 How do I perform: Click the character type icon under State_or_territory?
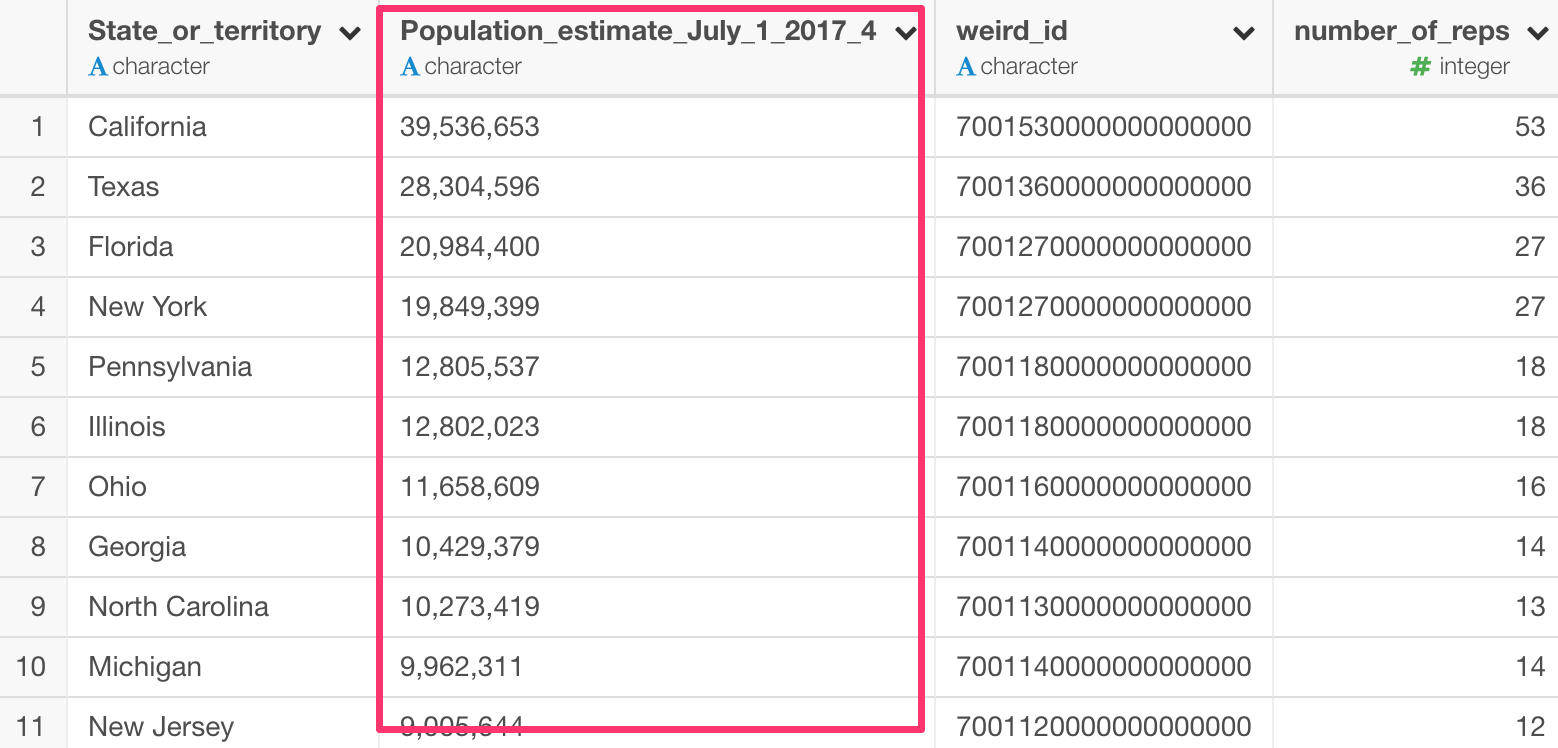pos(97,66)
